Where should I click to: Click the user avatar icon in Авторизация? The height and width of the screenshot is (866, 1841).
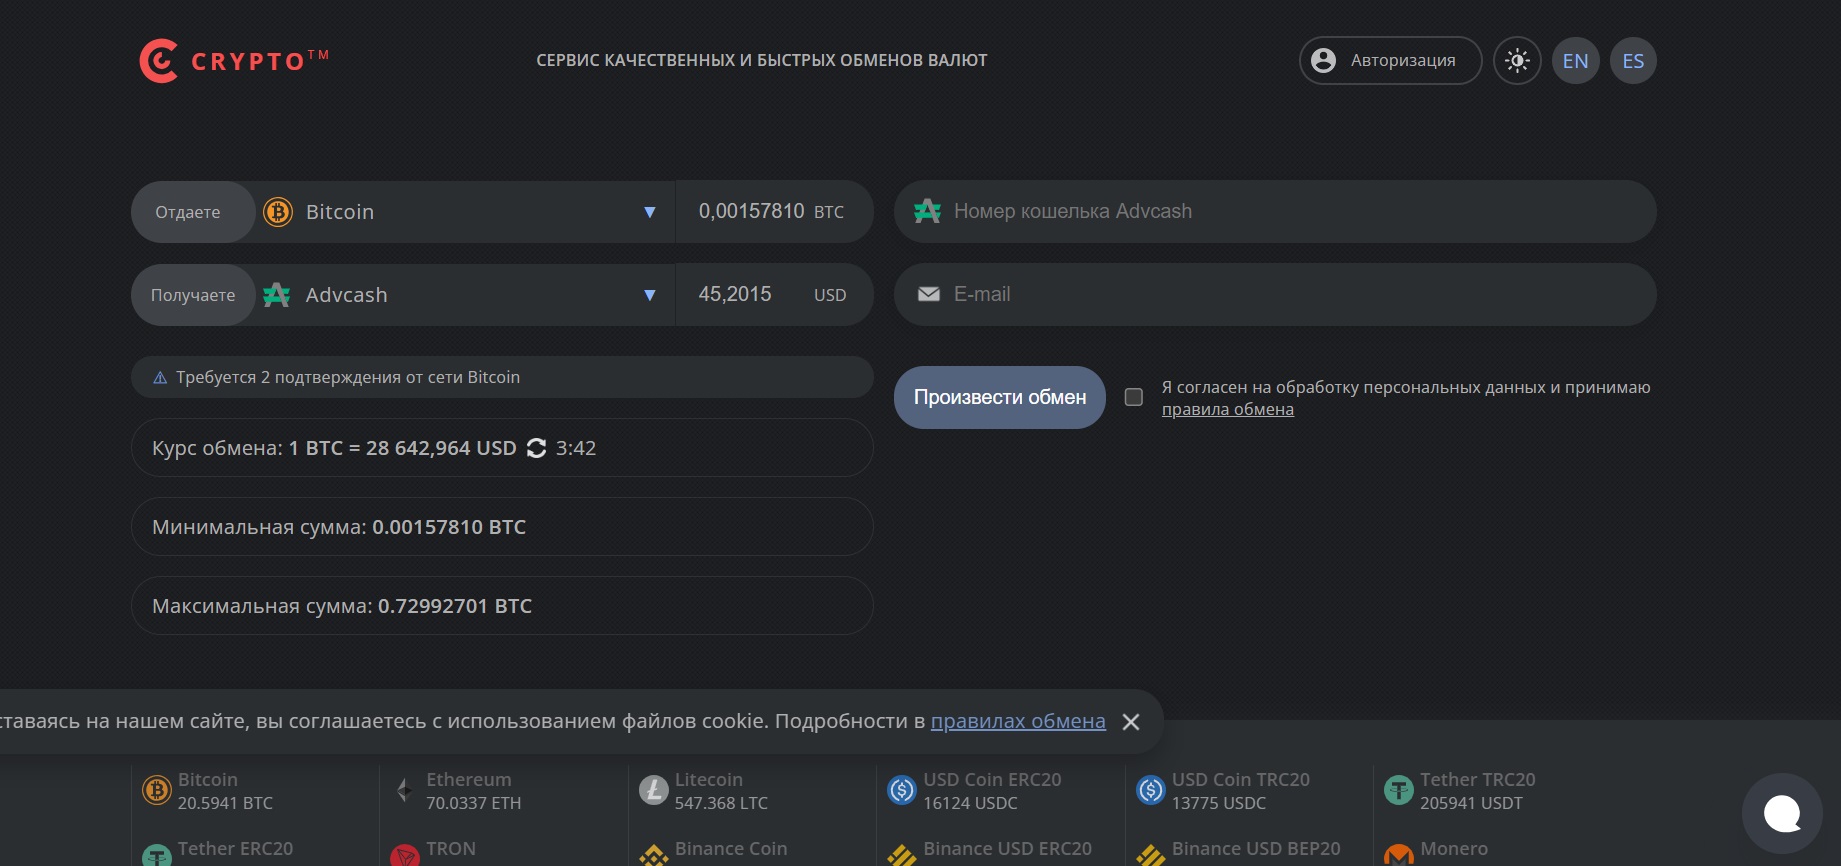click(x=1323, y=61)
